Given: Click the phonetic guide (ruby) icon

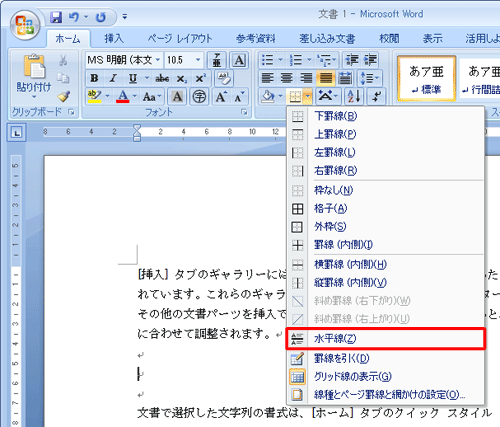Looking at the screenshot, I should [217, 60].
